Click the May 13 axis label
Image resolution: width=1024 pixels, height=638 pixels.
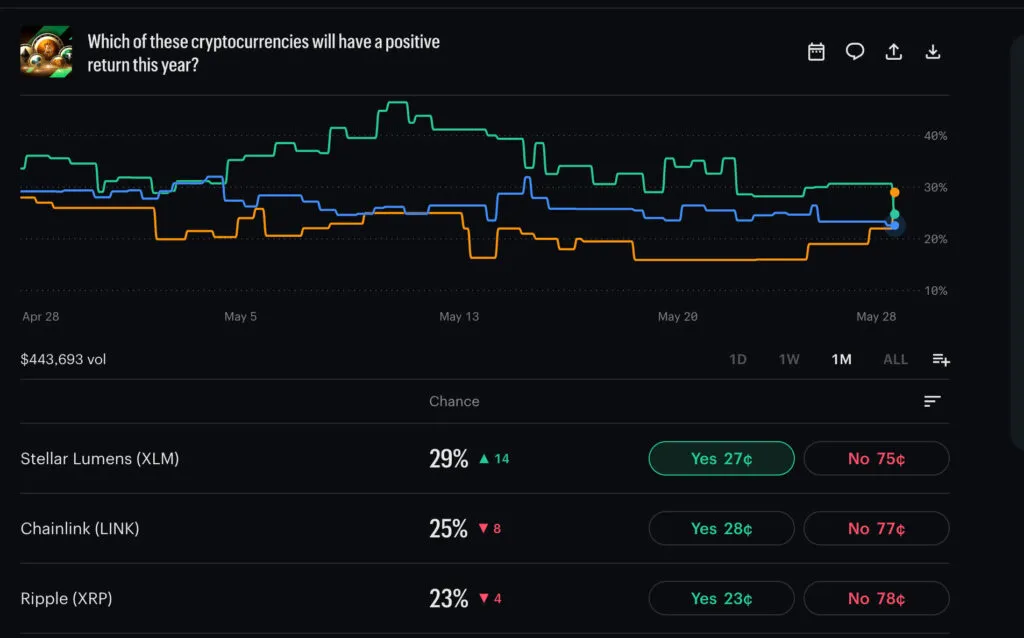[459, 316]
